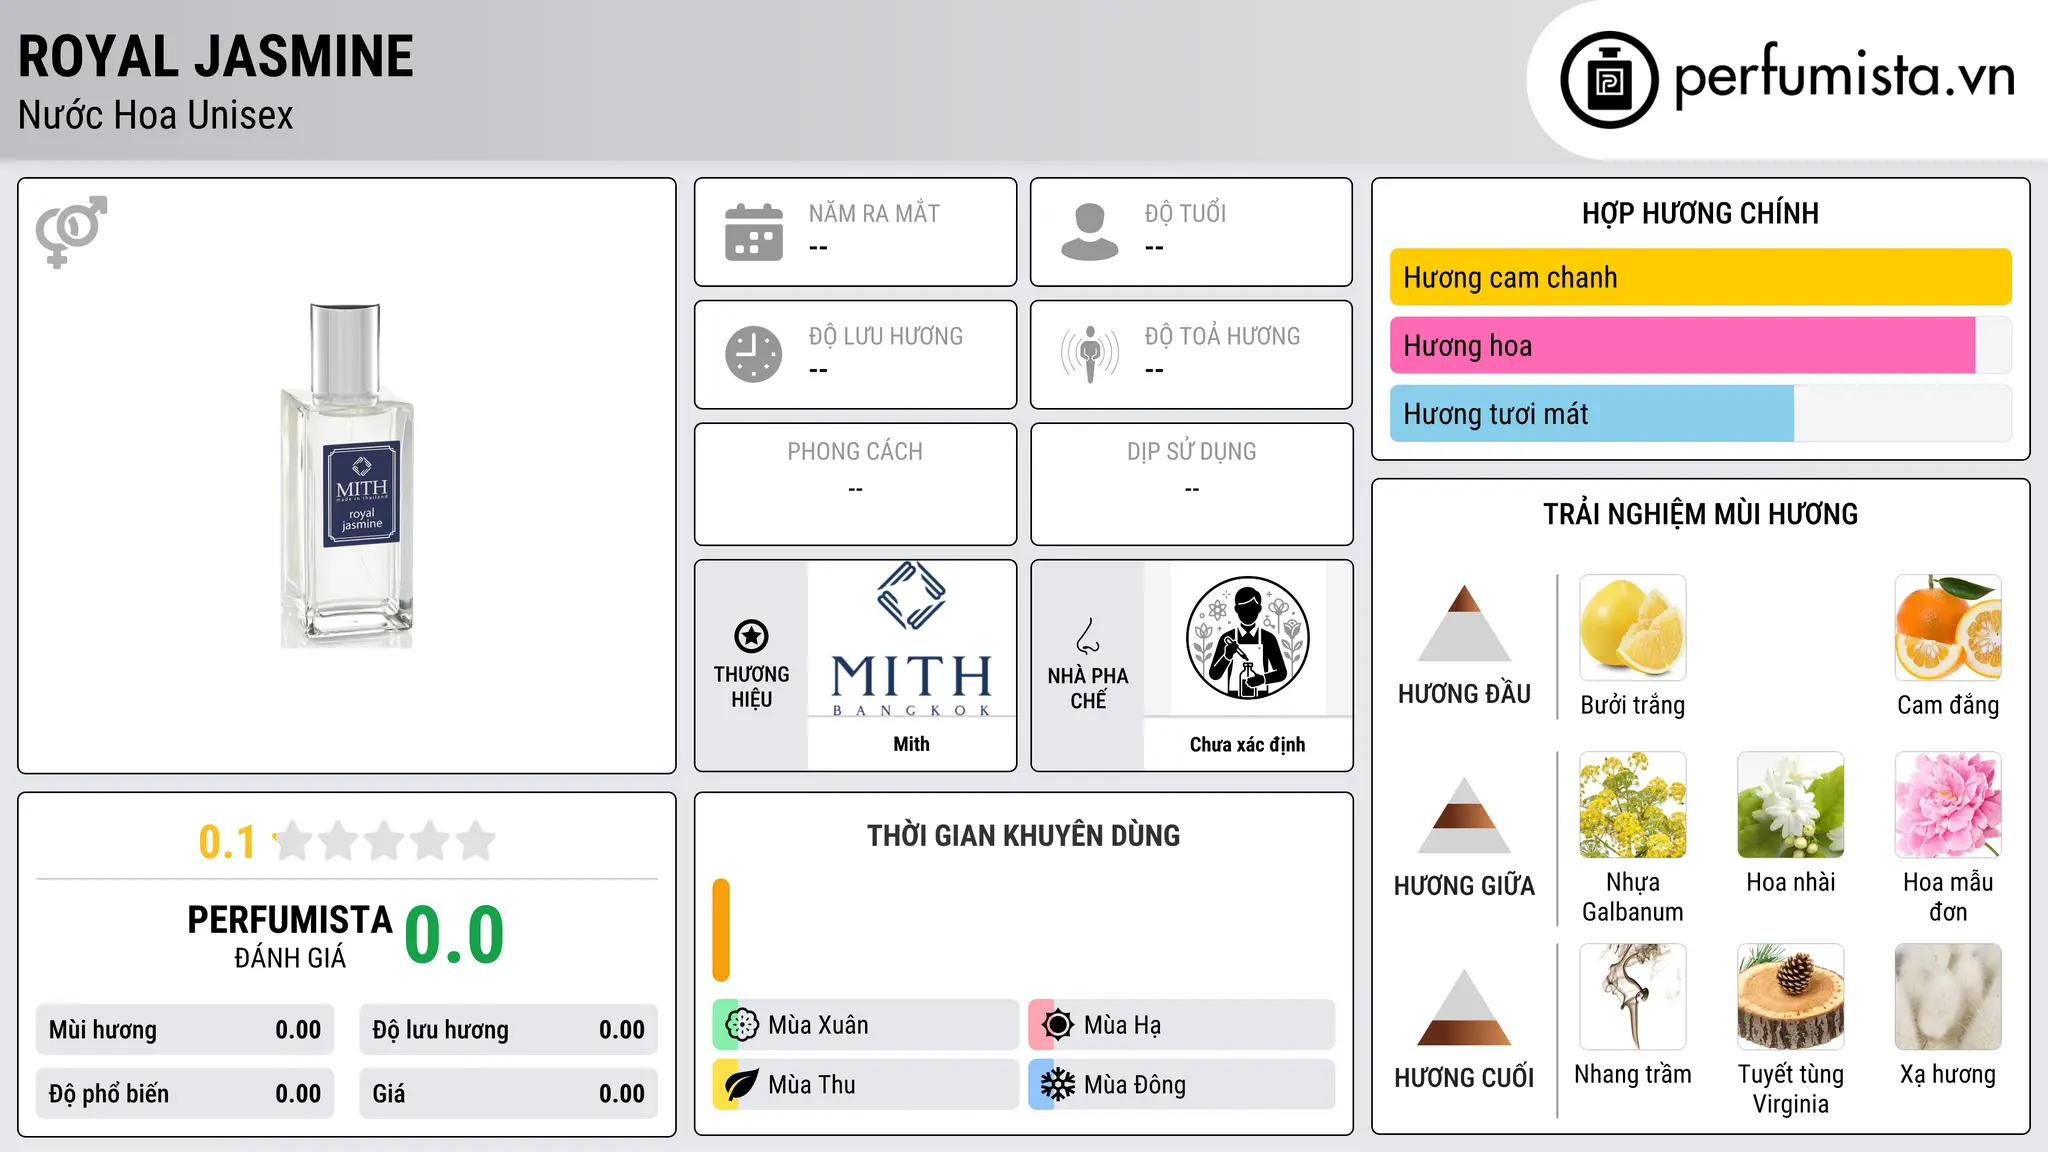Image resolution: width=2048 pixels, height=1152 pixels.
Task: Click the 0.1 rating number
Action: pos(227,842)
